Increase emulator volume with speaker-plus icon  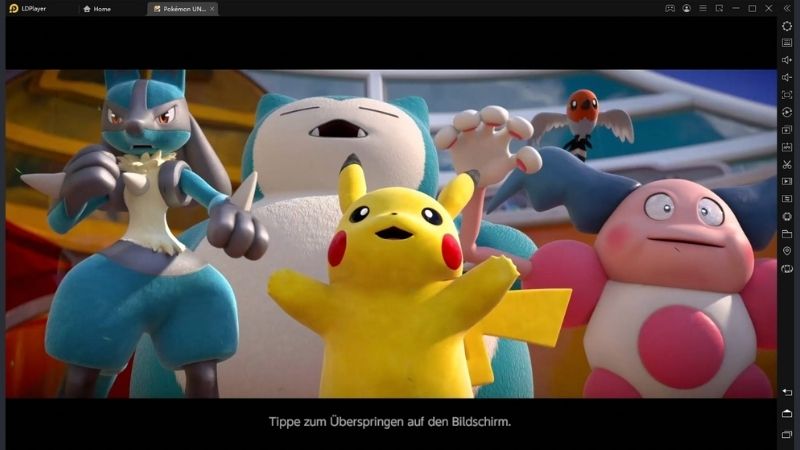pyautogui.click(x=787, y=60)
